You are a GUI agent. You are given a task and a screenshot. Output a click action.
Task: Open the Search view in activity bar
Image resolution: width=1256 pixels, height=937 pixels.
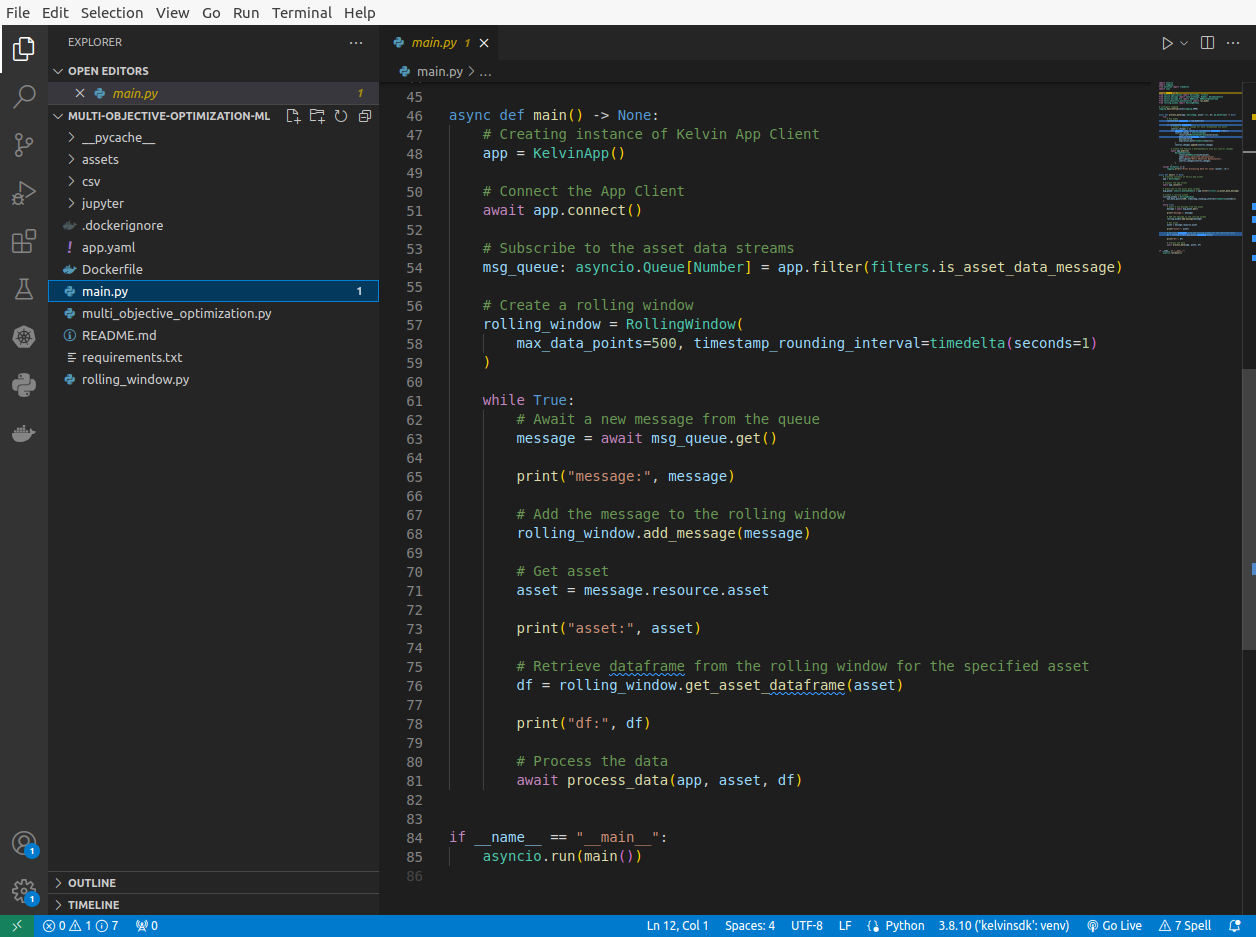(24, 96)
